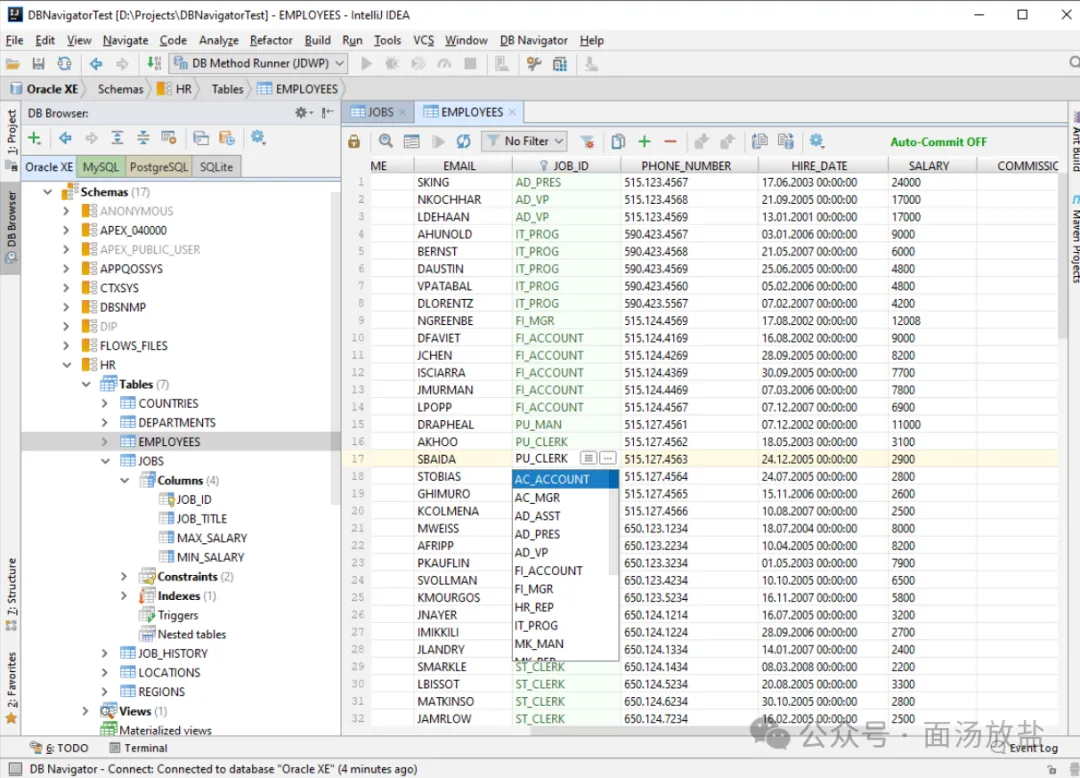Expand the EMPLOYEES table node in tree

point(105,442)
